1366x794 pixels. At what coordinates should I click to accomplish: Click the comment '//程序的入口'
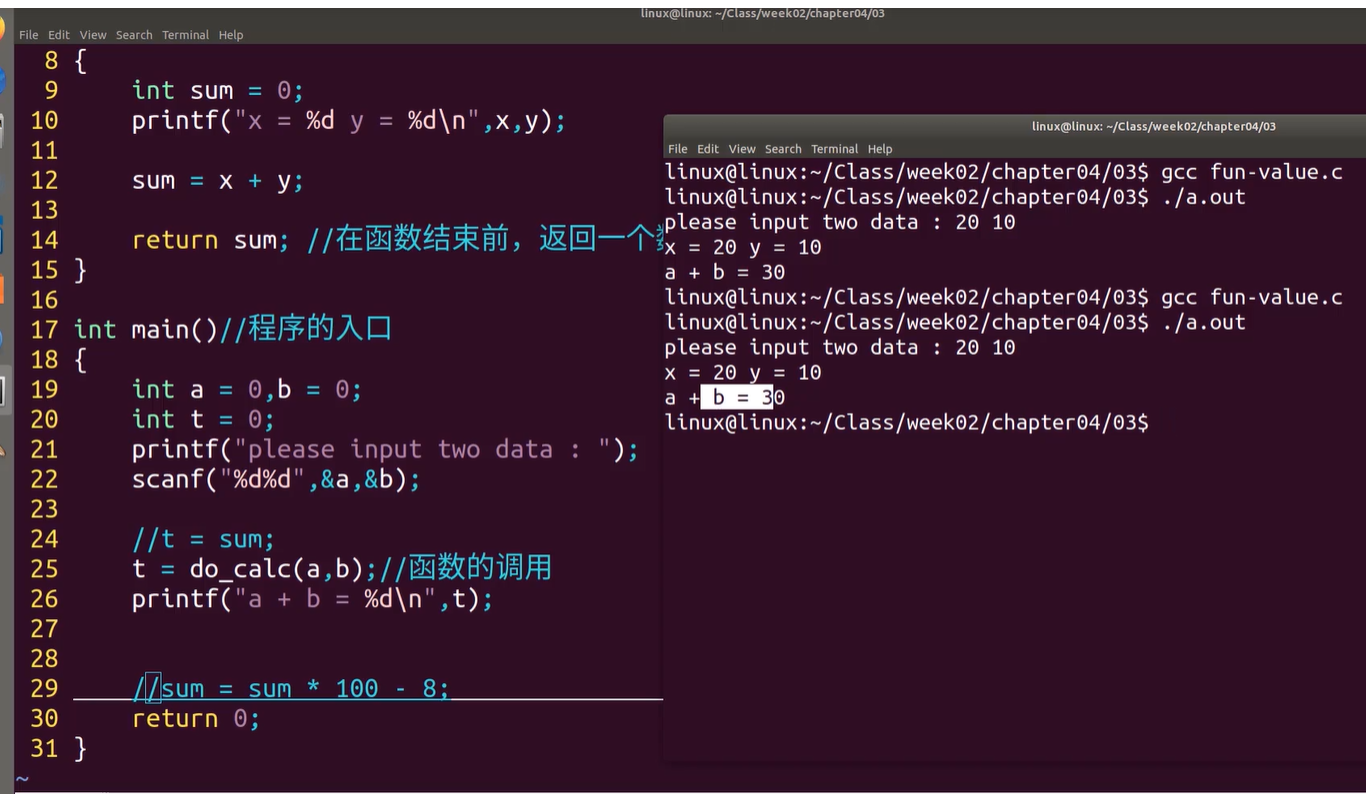[x=305, y=329]
